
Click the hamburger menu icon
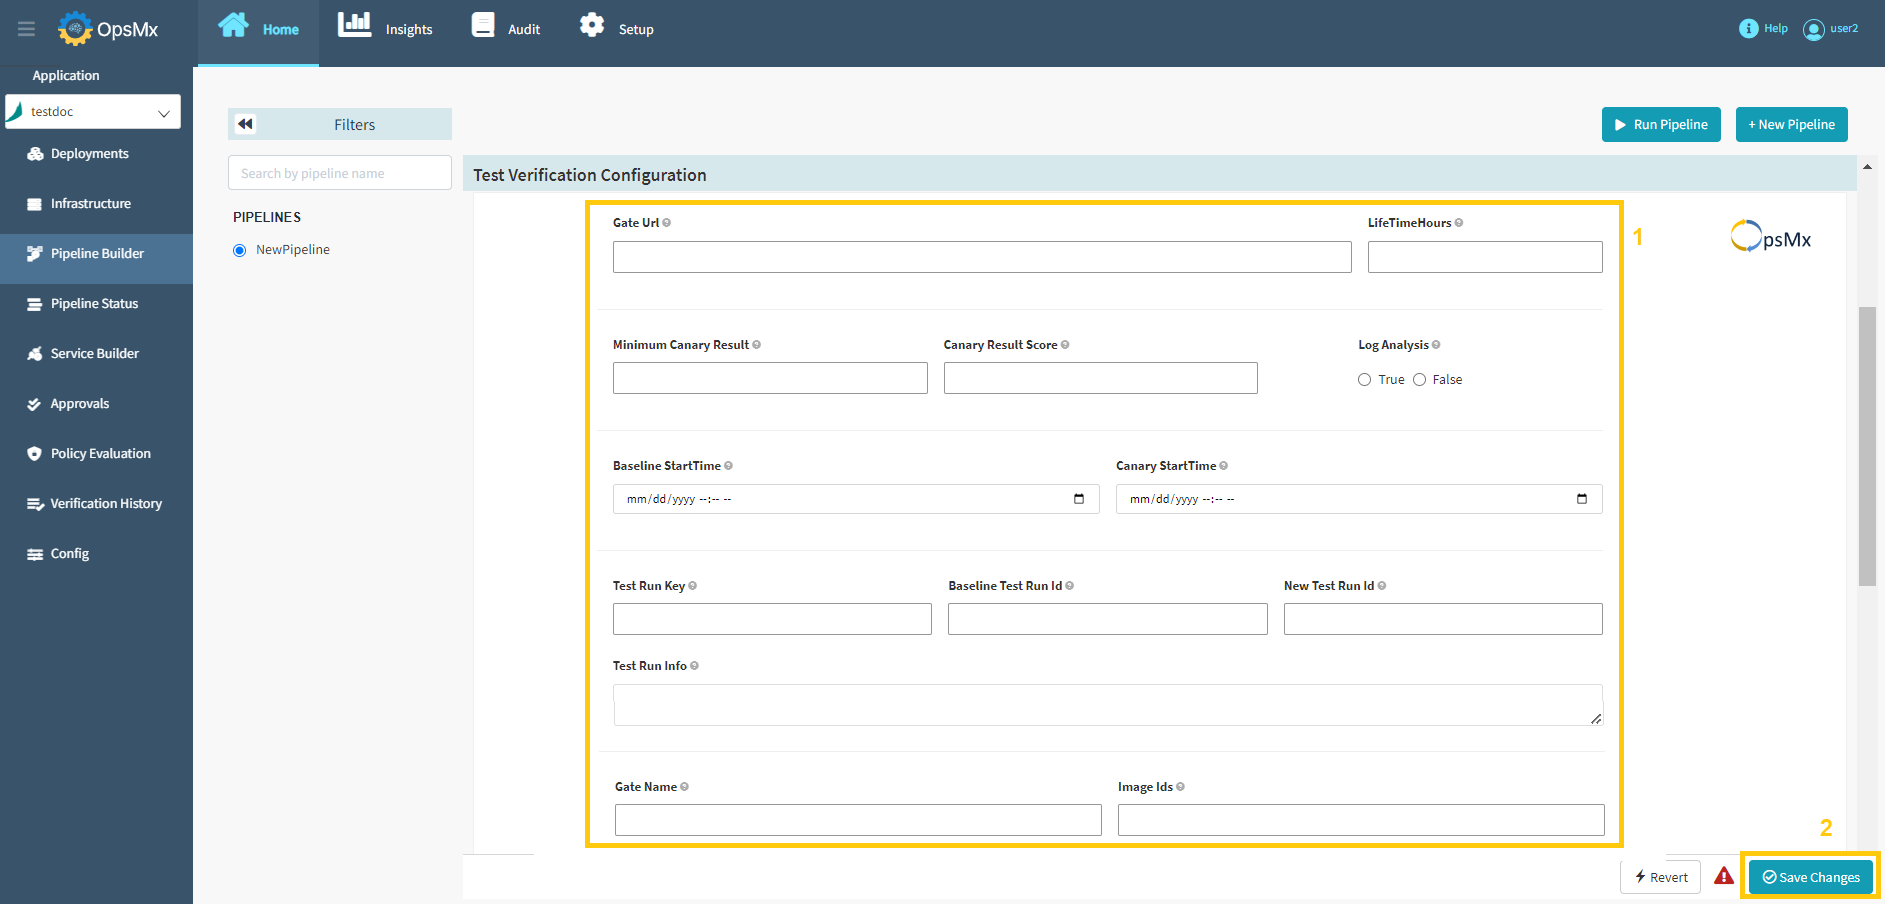(x=26, y=29)
